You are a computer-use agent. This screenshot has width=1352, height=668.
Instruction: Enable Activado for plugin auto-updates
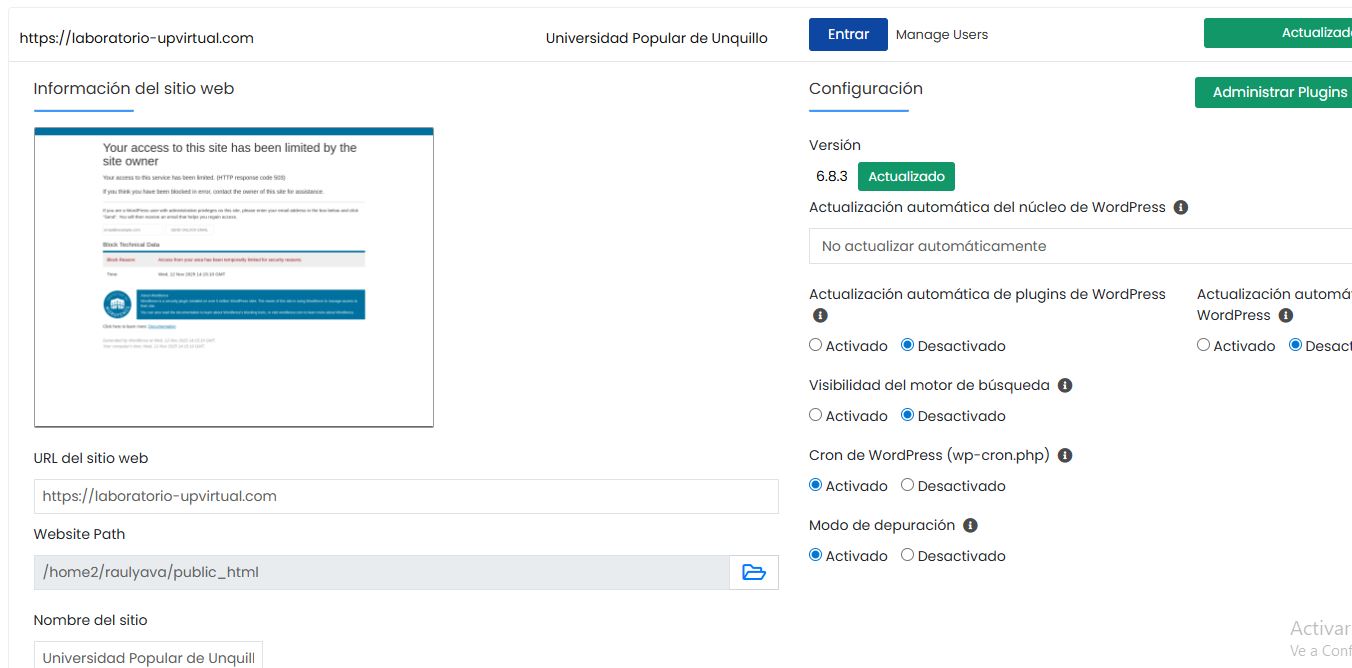click(x=816, y=345)
